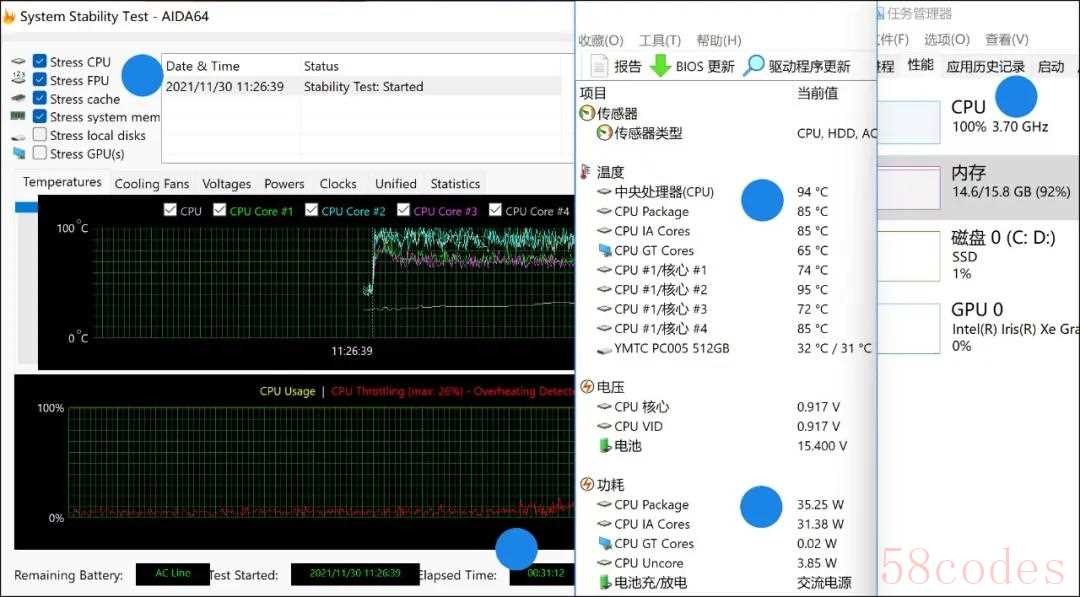The width and height of the screenshot is (1080, 597).
Task: Click the 中央处理器(CPU) row chip icon
Action: 604,192
